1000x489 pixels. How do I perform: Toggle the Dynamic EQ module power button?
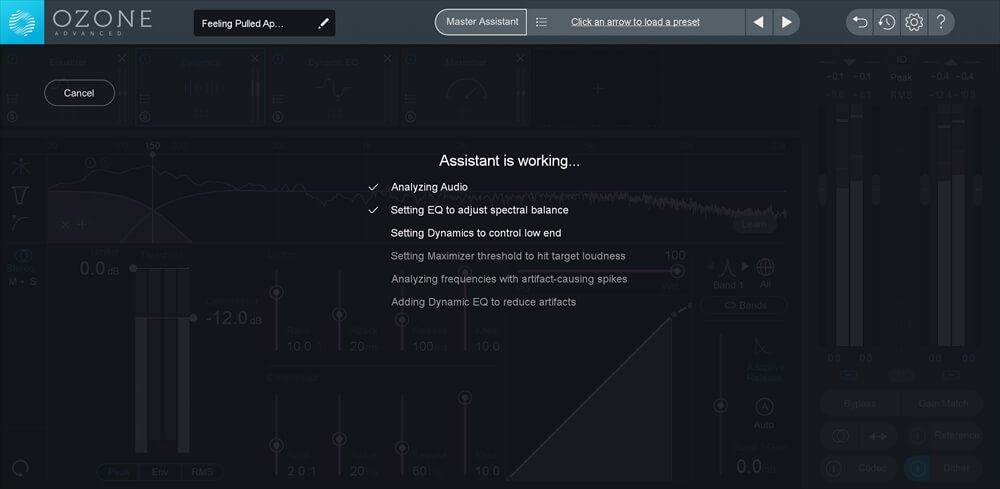point(277,59)
